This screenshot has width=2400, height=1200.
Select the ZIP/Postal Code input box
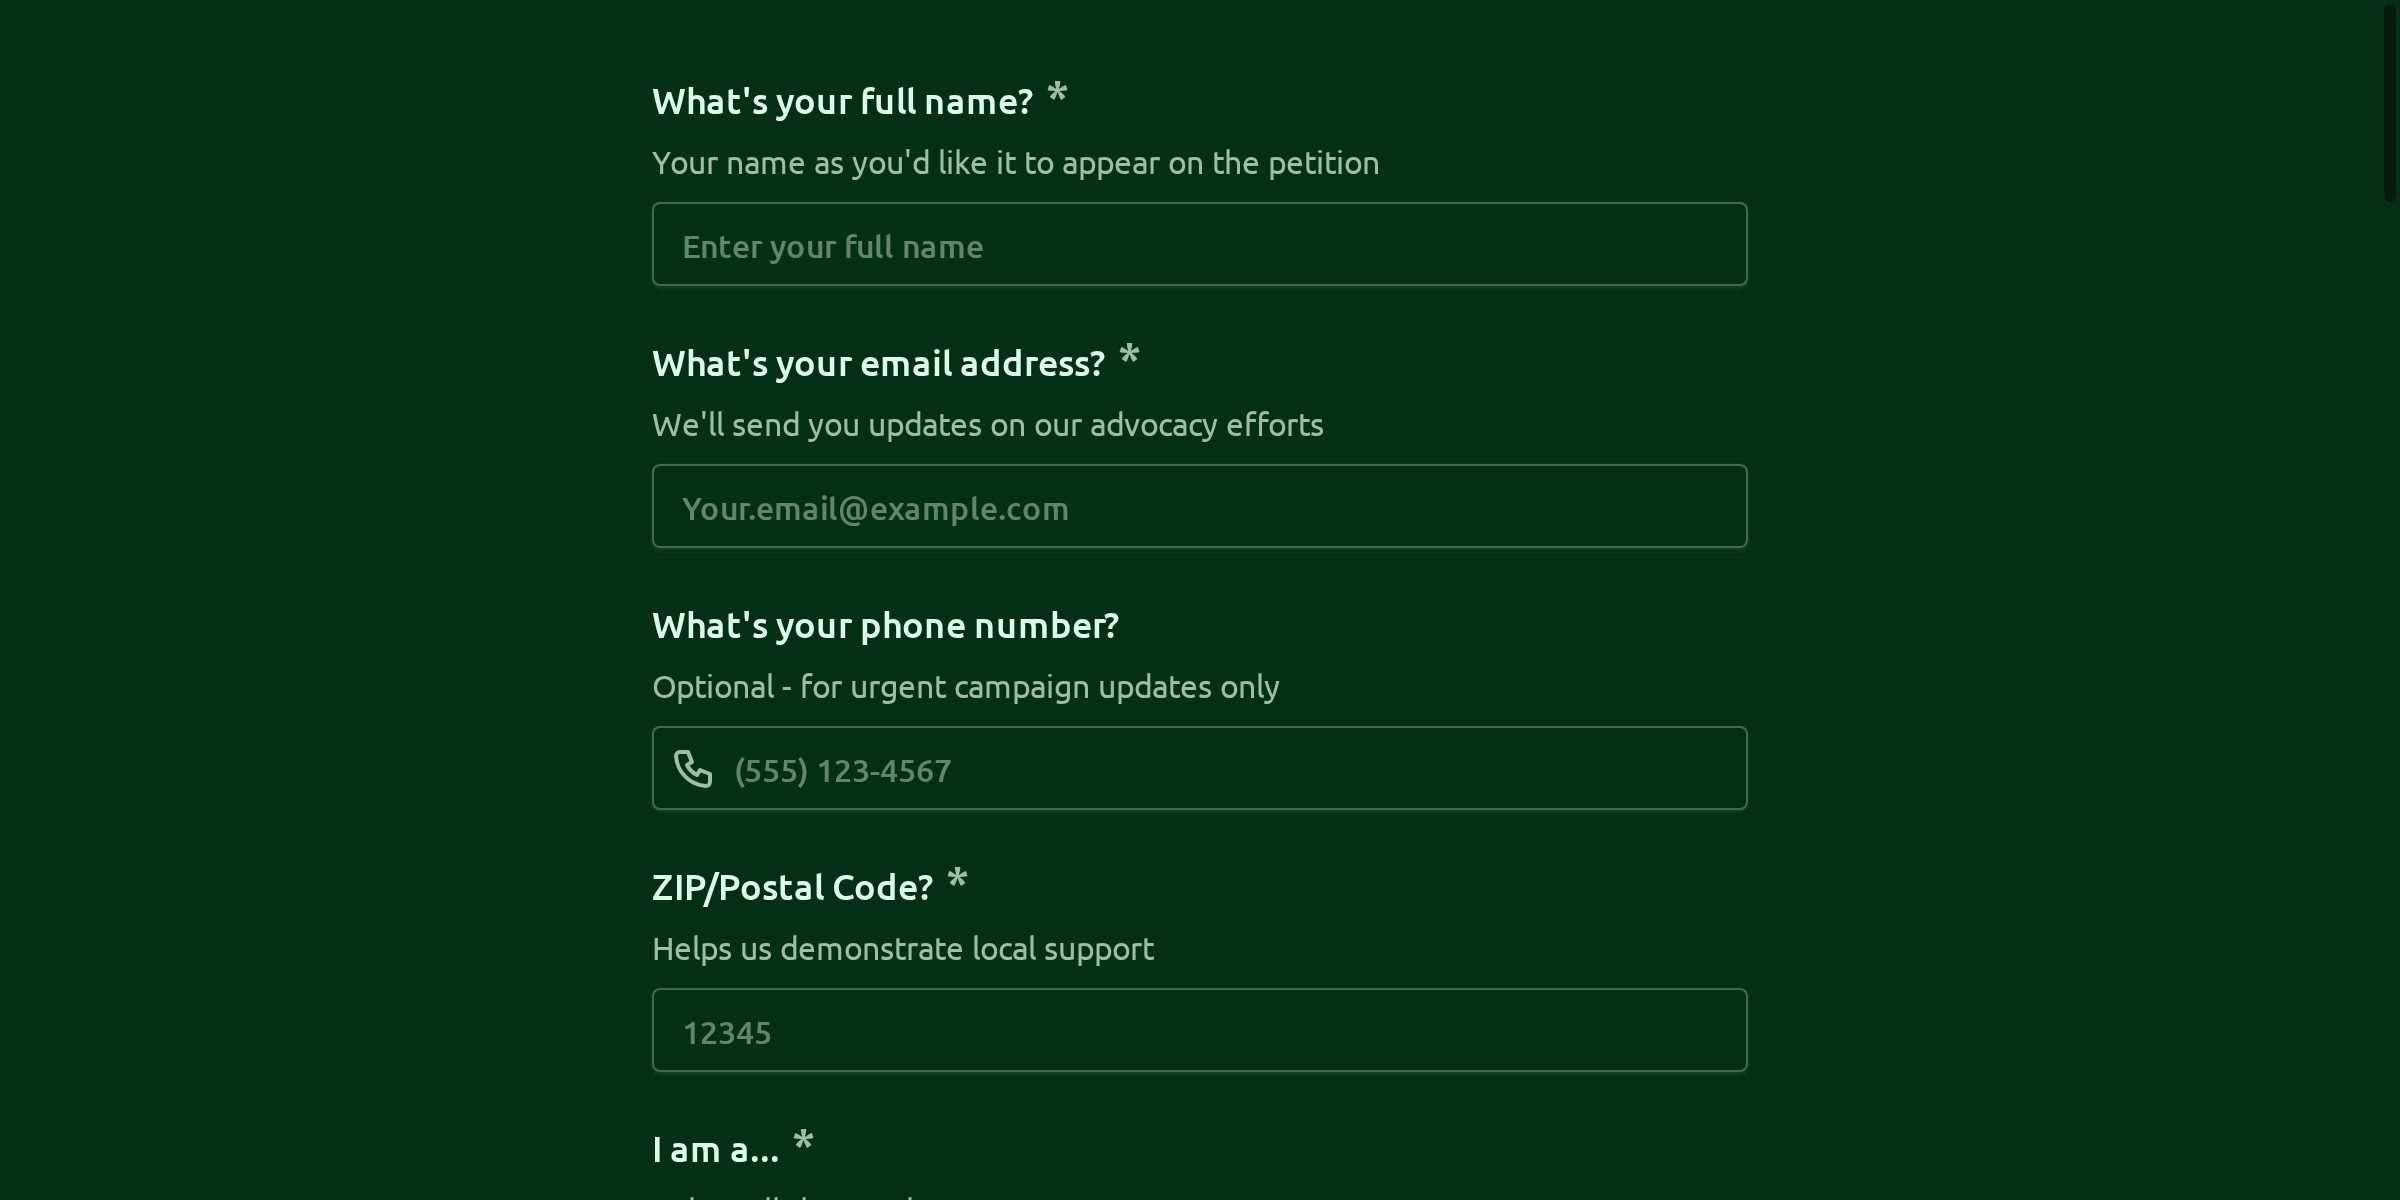(x=1199, y=1031)
